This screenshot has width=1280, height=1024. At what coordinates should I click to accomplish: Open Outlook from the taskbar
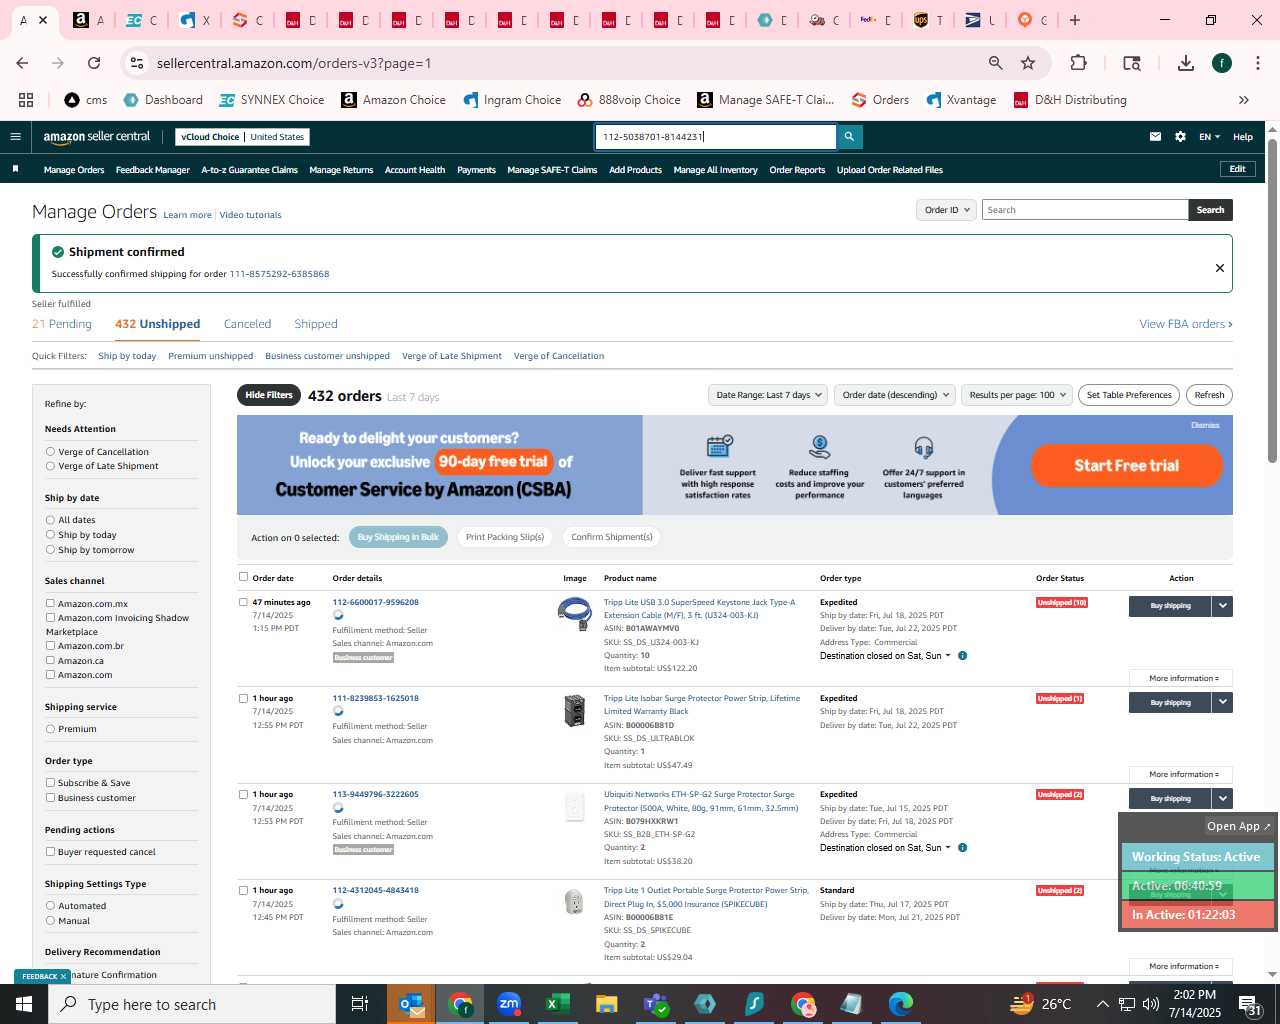point(411,1004)
